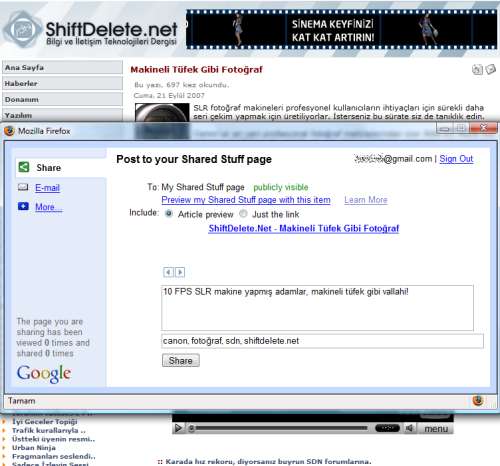
Task: Open the Donanım menu item
Action: tap(62, 99)
